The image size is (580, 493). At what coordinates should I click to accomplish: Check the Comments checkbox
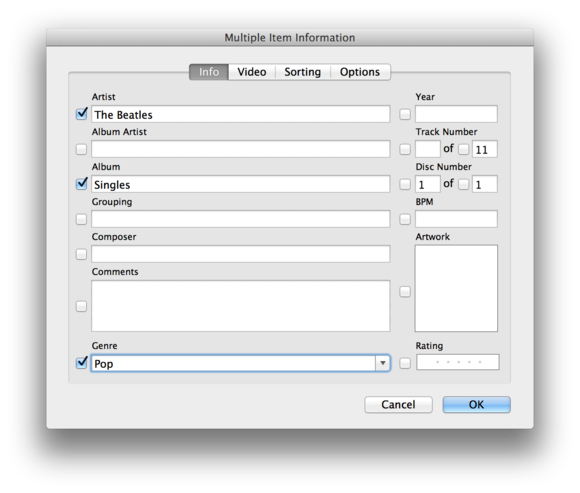tap(81, 306)
